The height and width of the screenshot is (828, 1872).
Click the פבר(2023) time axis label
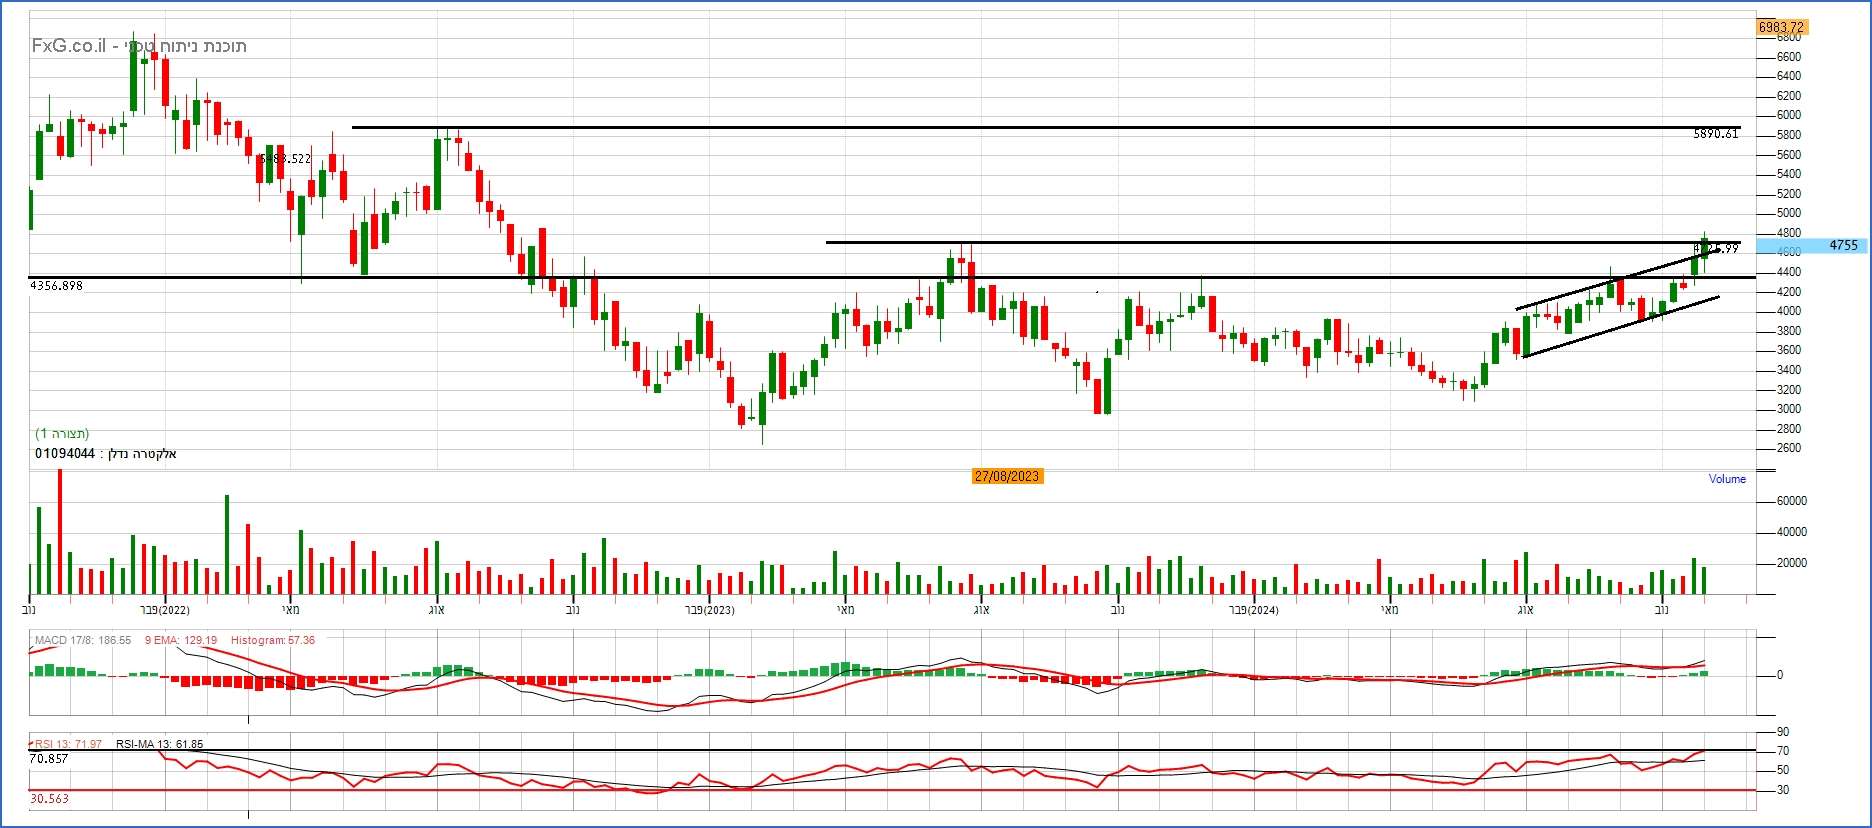pos(710,610)
